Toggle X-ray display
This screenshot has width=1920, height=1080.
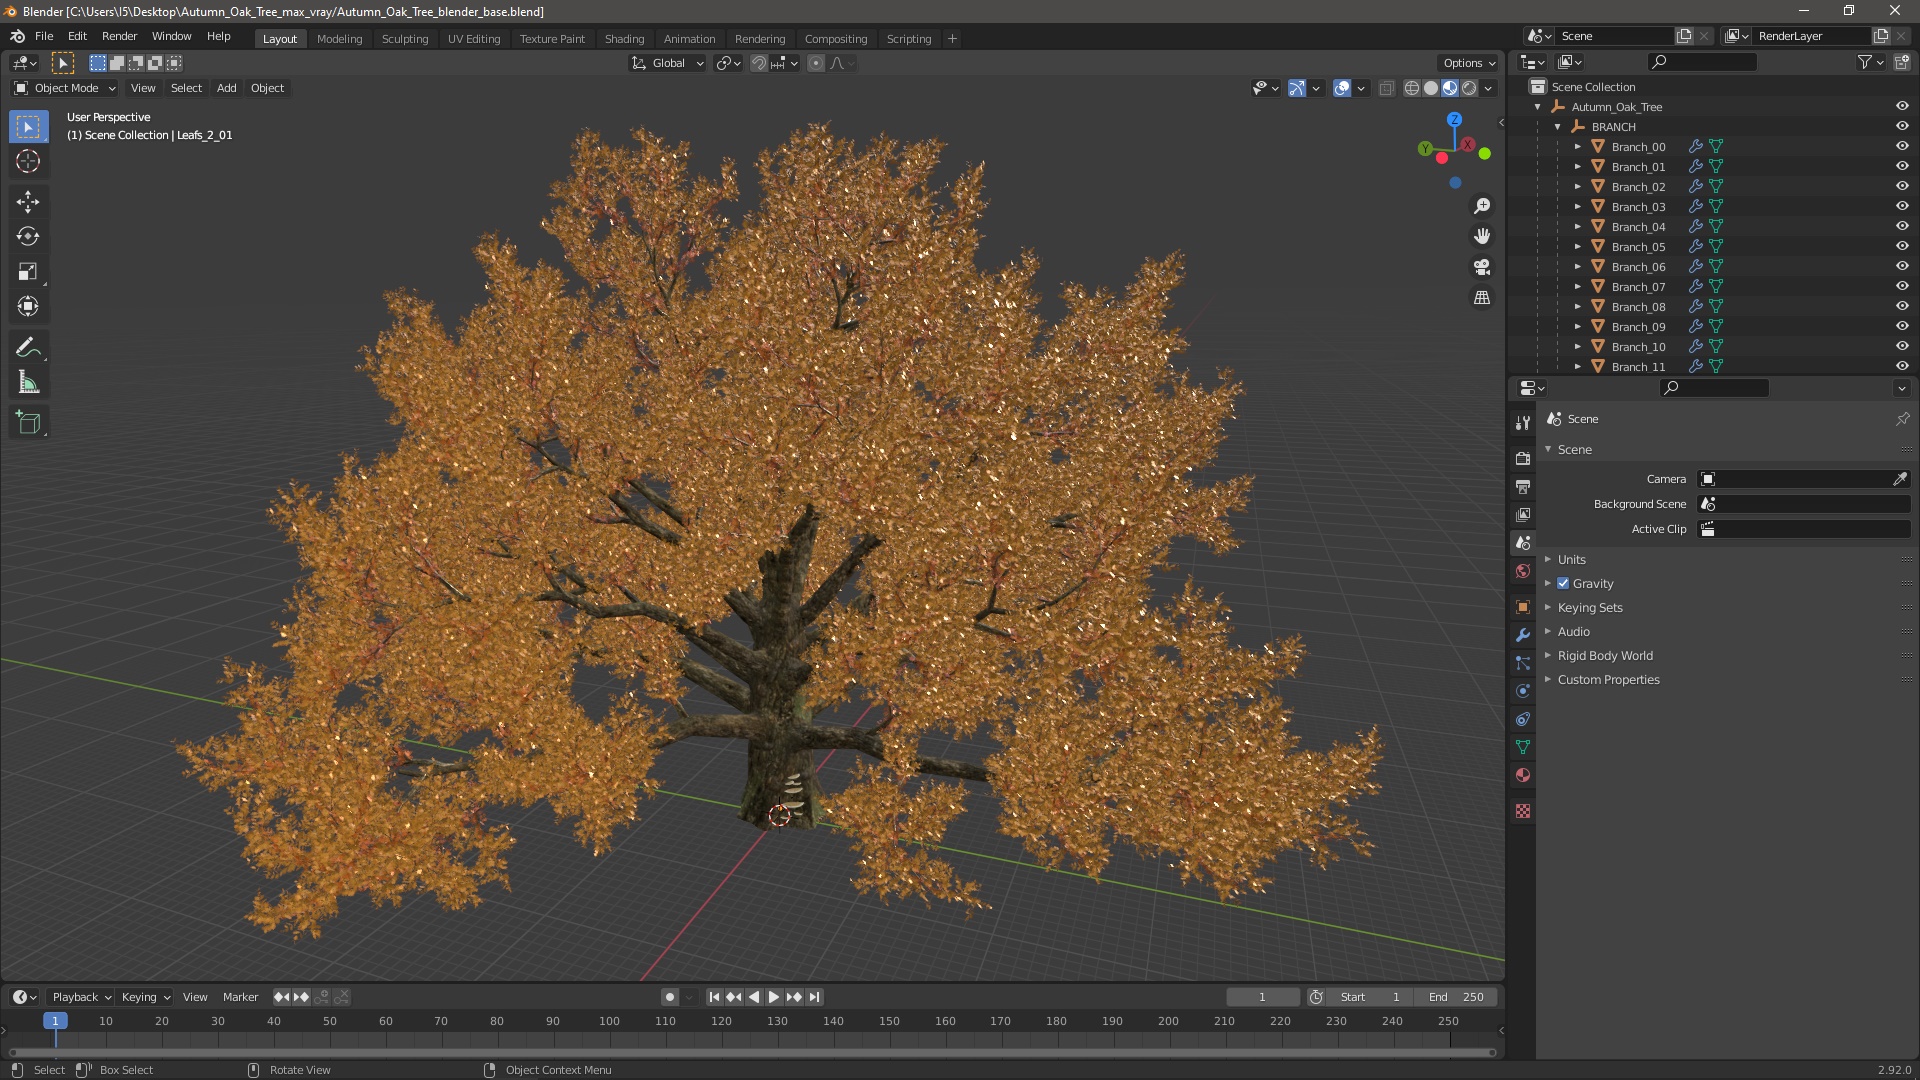tap(1386, 88)
